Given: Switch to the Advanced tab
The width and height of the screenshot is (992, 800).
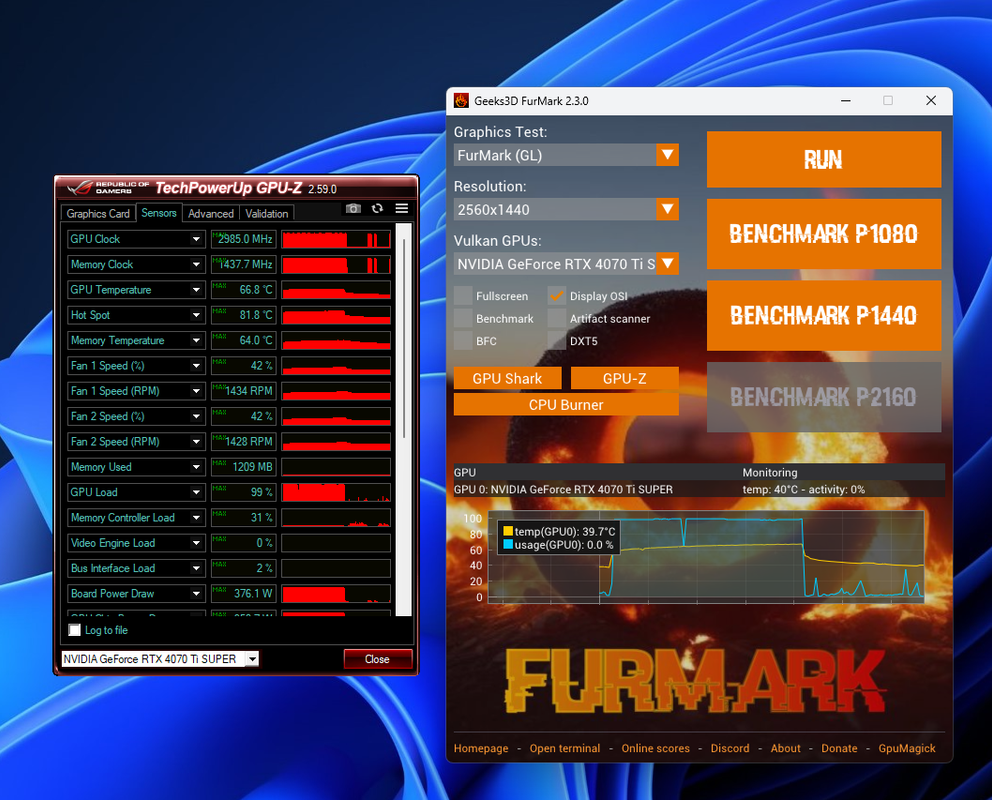Looking at the screenshot, I should tap(211, 214).
